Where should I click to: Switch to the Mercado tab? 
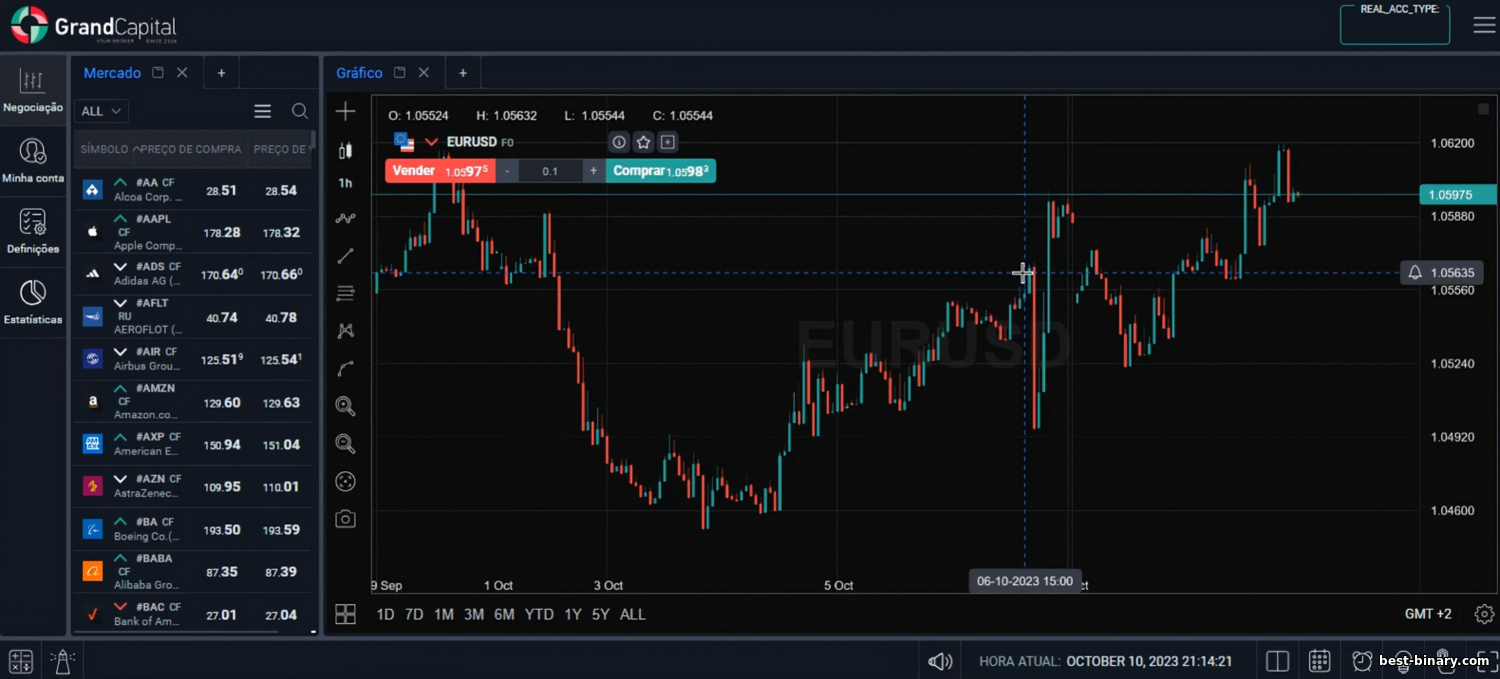(x=112, y=73)
